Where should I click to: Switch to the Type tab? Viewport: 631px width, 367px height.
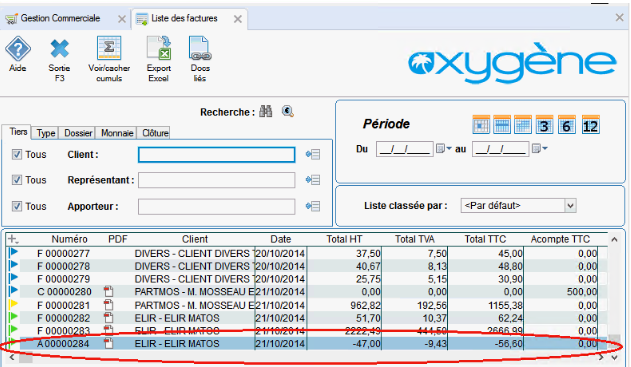coord(46,133)
